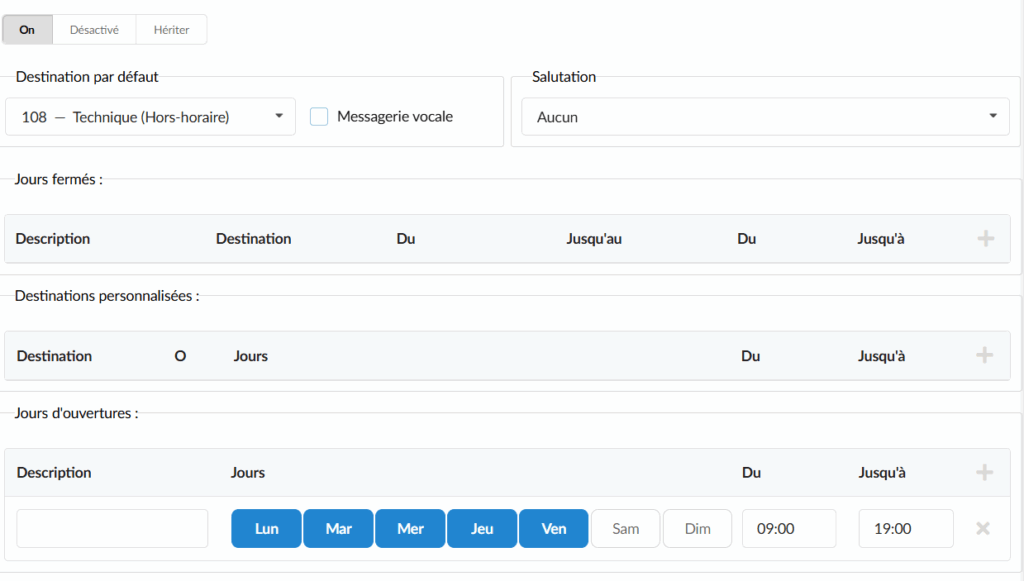Click the O column header
Viewport: 1024px width, 581px height.
[x=180, y=356]
